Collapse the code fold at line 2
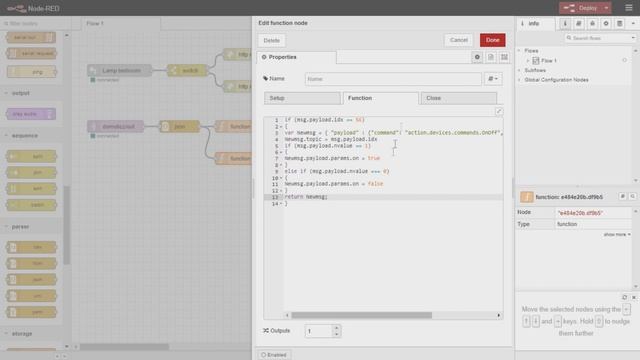The width and height of the screenshot is (640, 360). pos(281,127)
